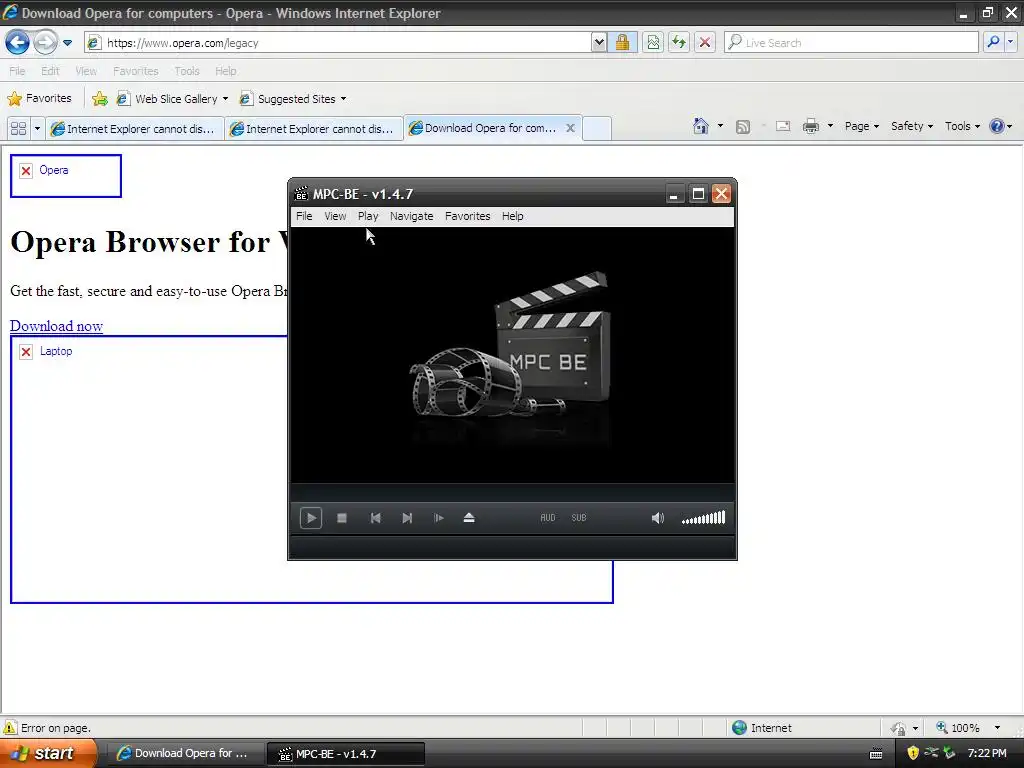Screen dimensions: 1024x768
Task: Click the Print icon
Action: click(x=810, y=126)
